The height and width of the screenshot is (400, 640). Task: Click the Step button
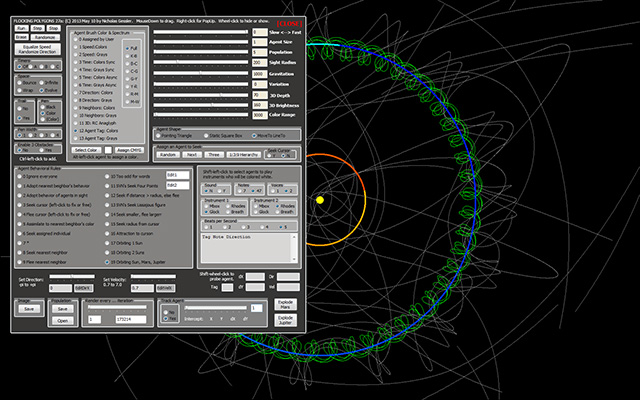coord(38,29)
